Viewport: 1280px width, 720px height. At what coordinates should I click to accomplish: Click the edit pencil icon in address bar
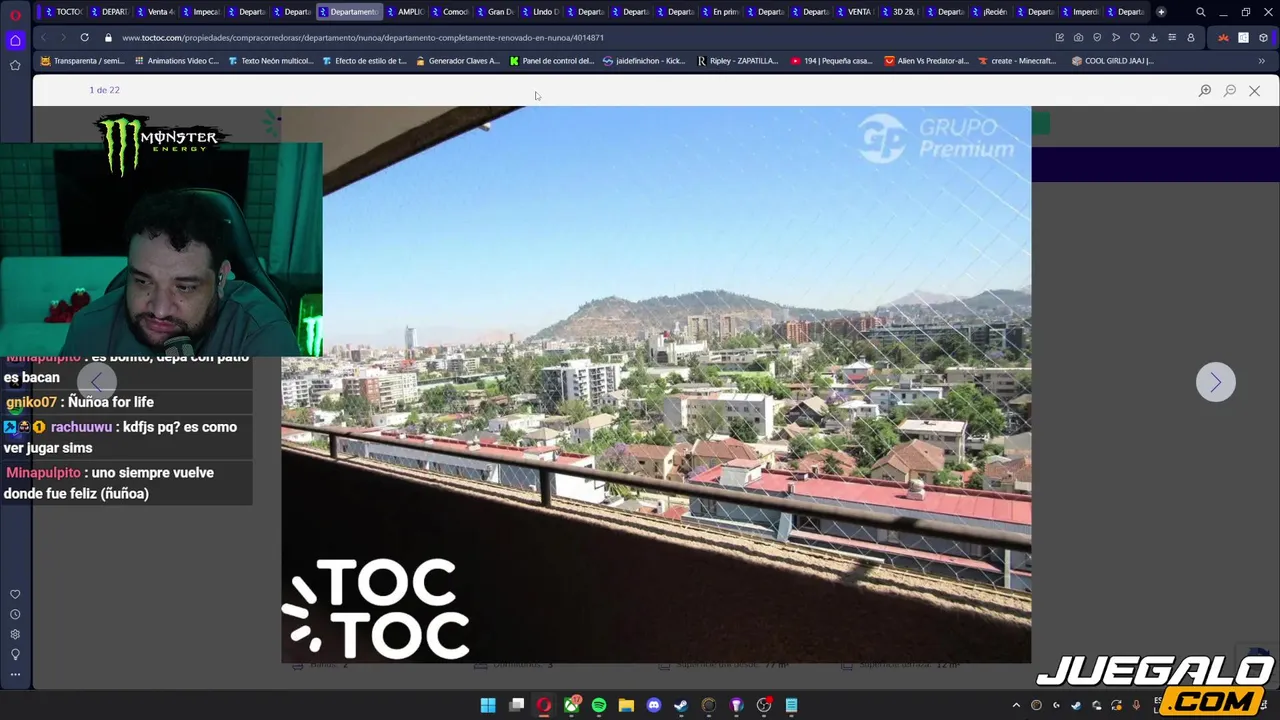pos(1059,37)
